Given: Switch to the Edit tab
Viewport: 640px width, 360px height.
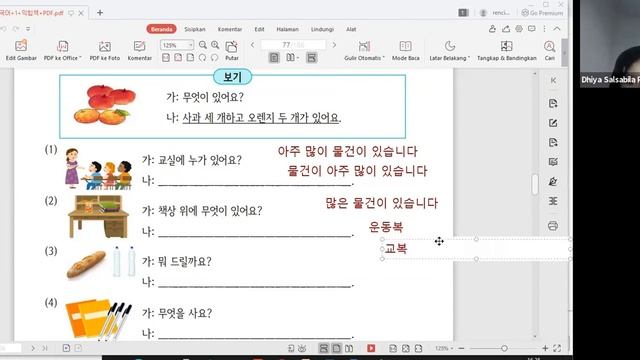Looking at the screenshot, I should coord(259,29).
